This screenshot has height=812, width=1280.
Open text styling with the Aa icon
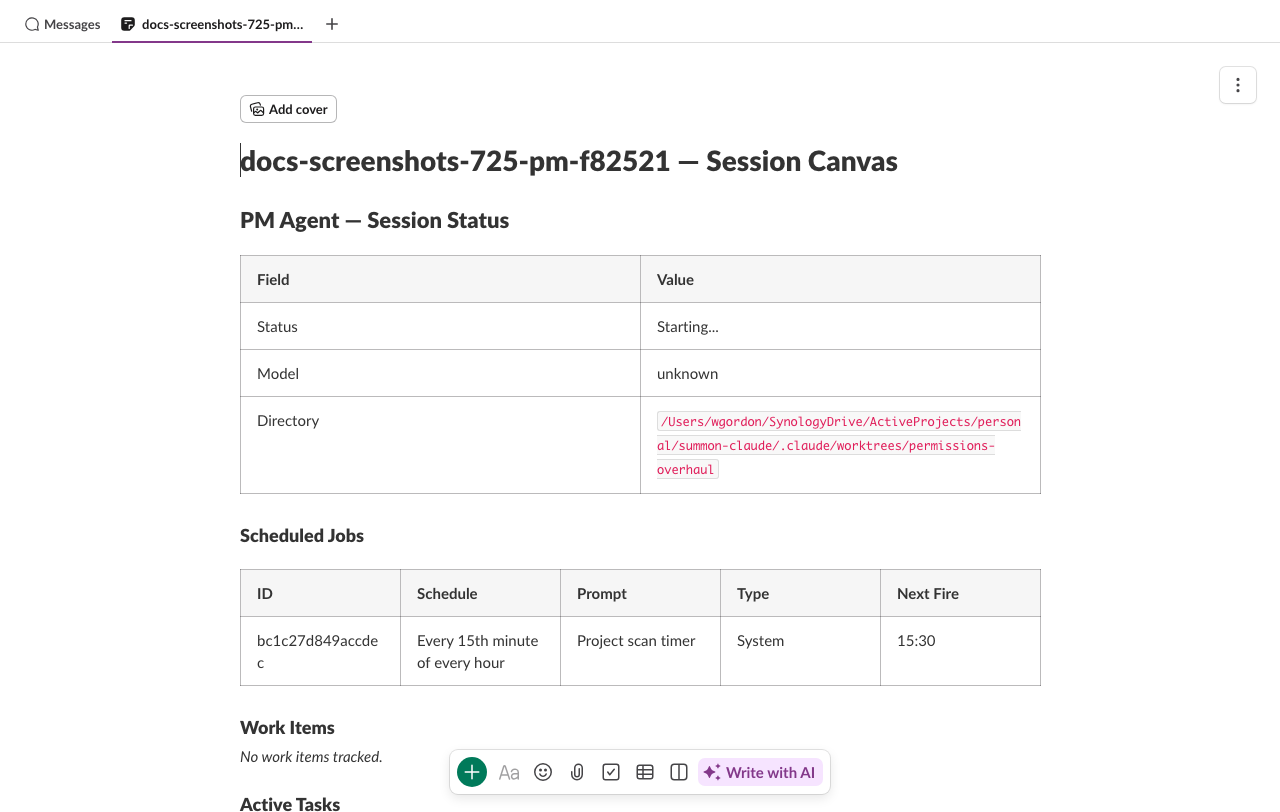click(x=509, y=772)
